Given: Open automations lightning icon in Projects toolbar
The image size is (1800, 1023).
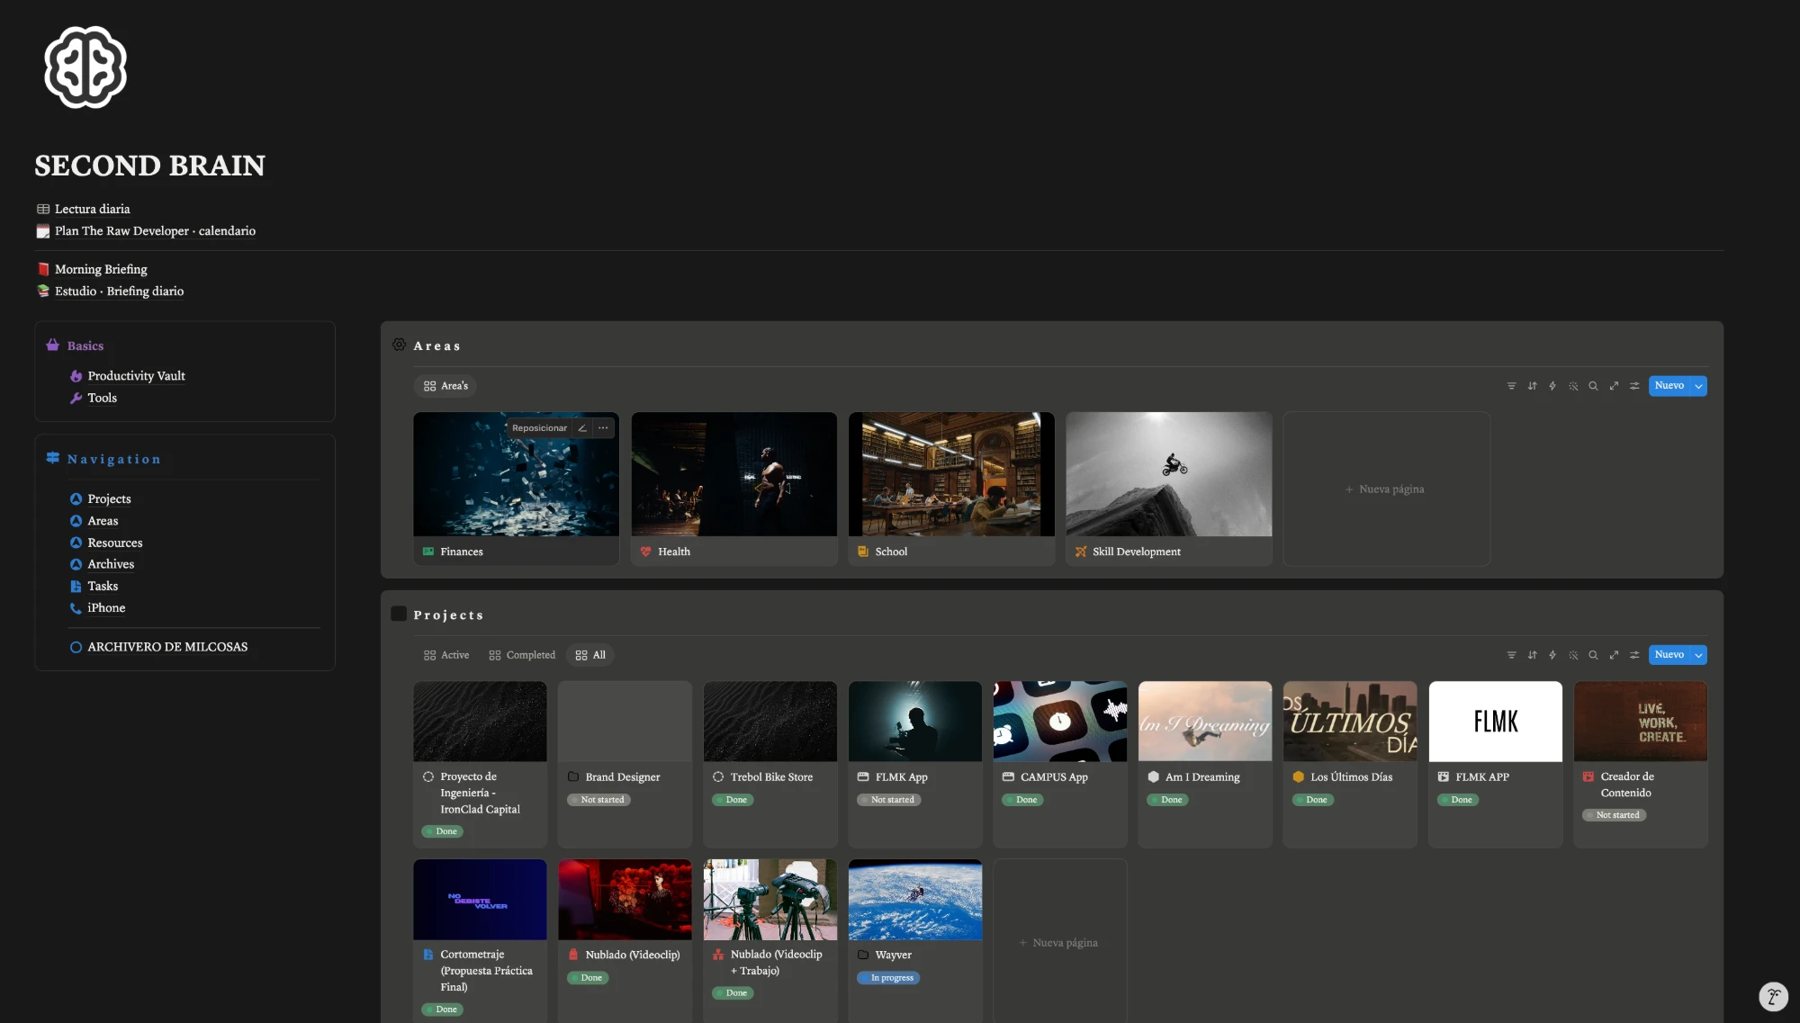Looking at the screenshot, I should (1552, 655).
